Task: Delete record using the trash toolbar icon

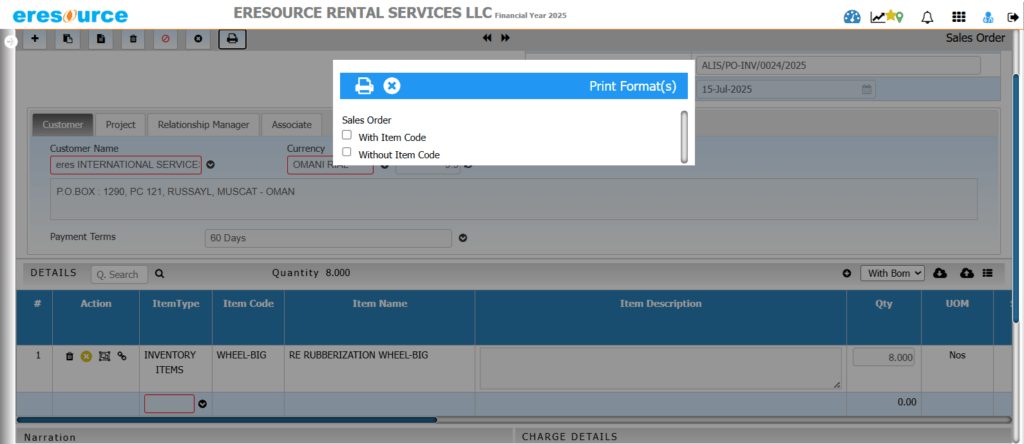Action: coord(133,39)
